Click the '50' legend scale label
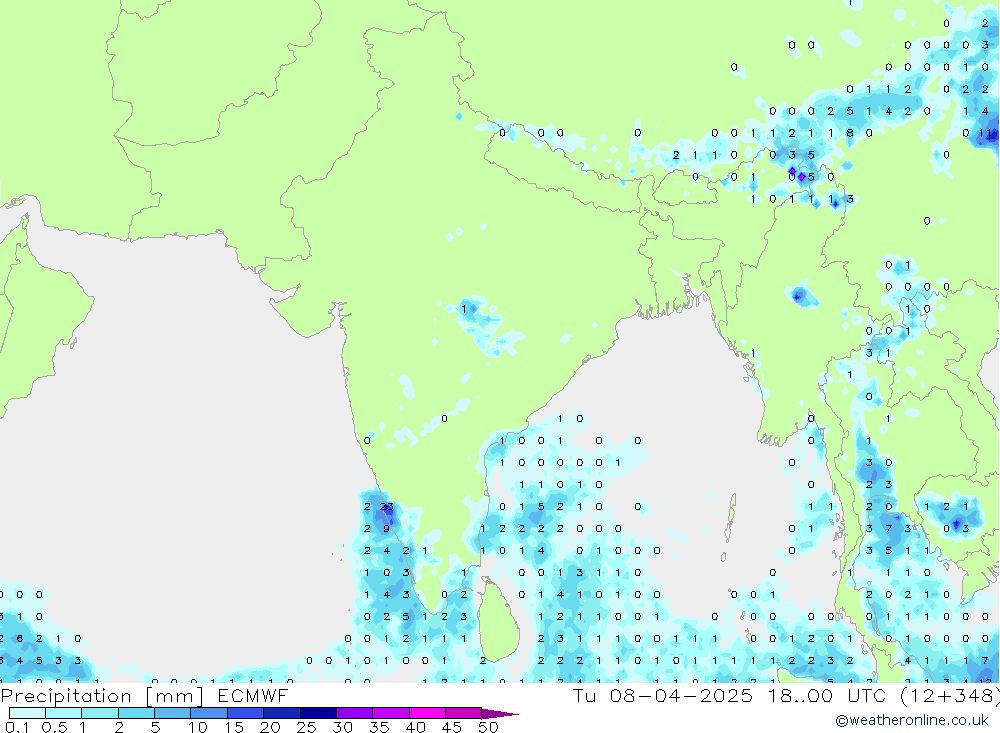The width and height of the screenshot is (1000, 733). 488,727
